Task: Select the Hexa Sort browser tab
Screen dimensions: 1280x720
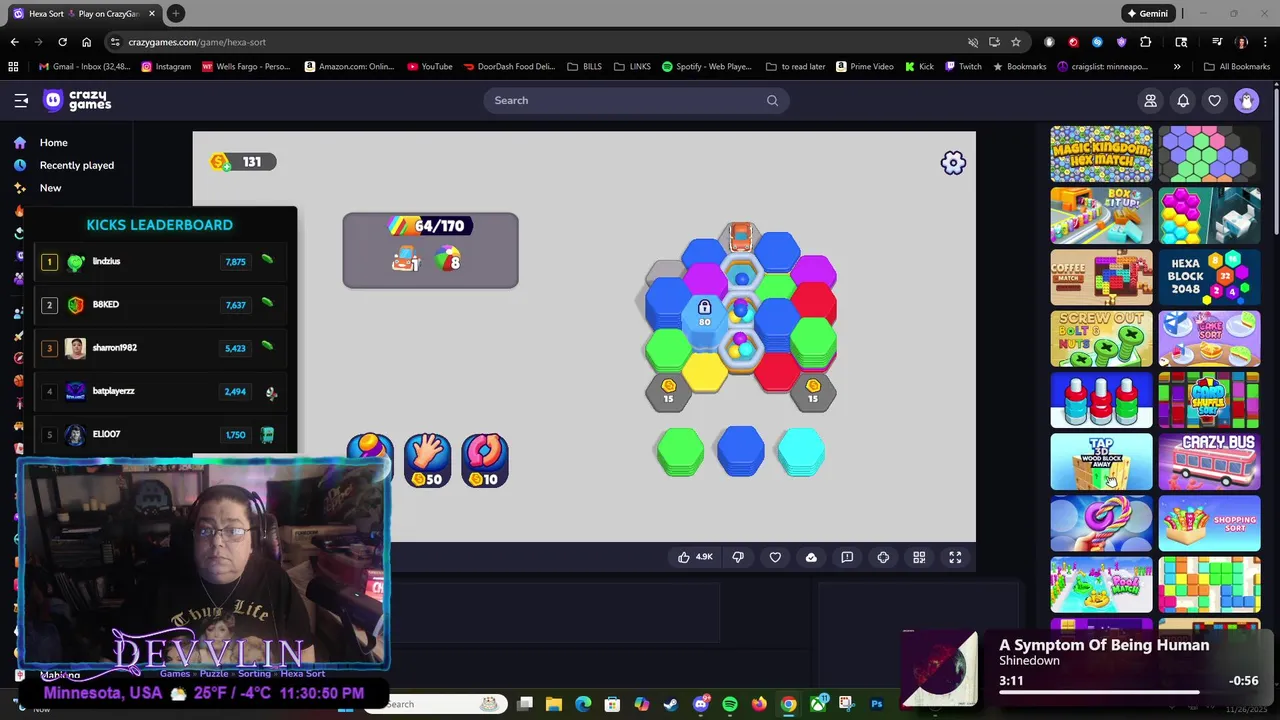Action: [x=84, y=14]
